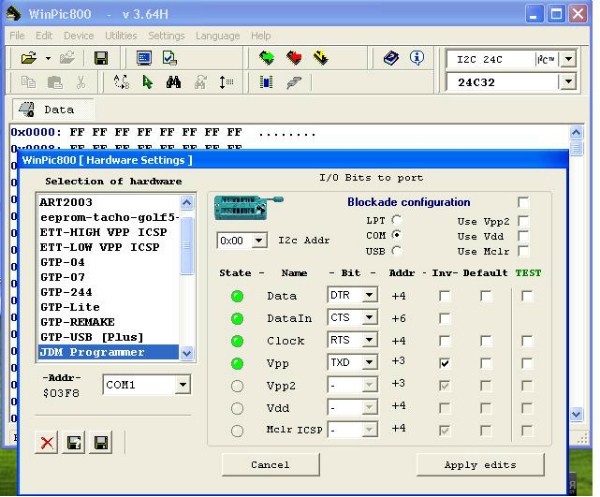600x497 pixels.
Task: Open the DataIn bit CTS dropdown
Action: (369, 317)
